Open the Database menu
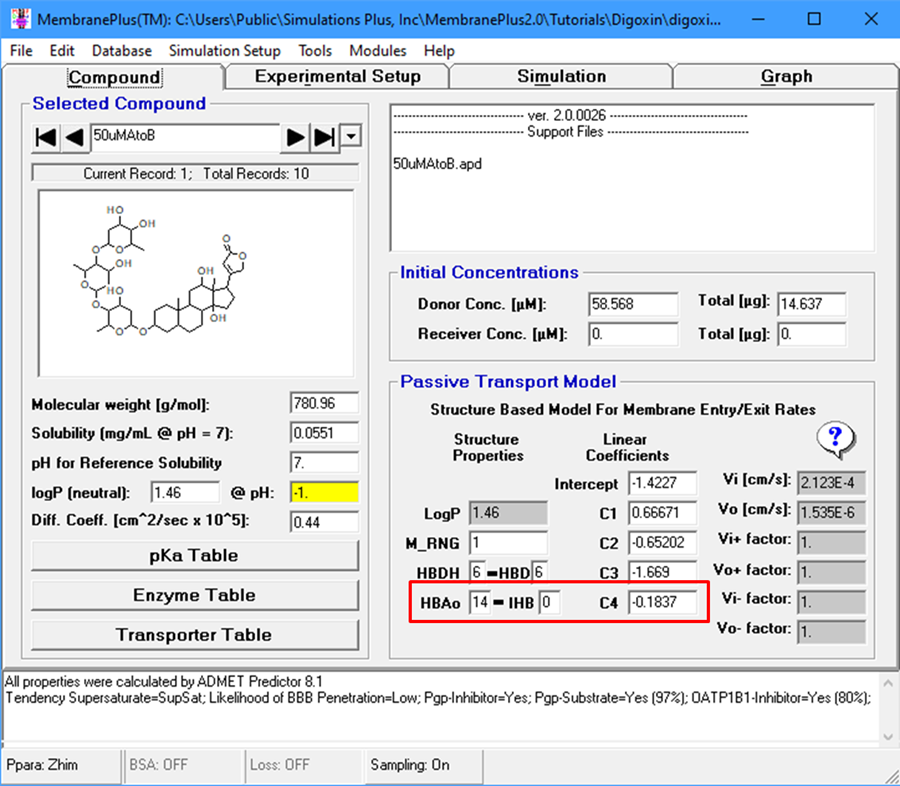The image size is (900, 786). pos(122,51)
